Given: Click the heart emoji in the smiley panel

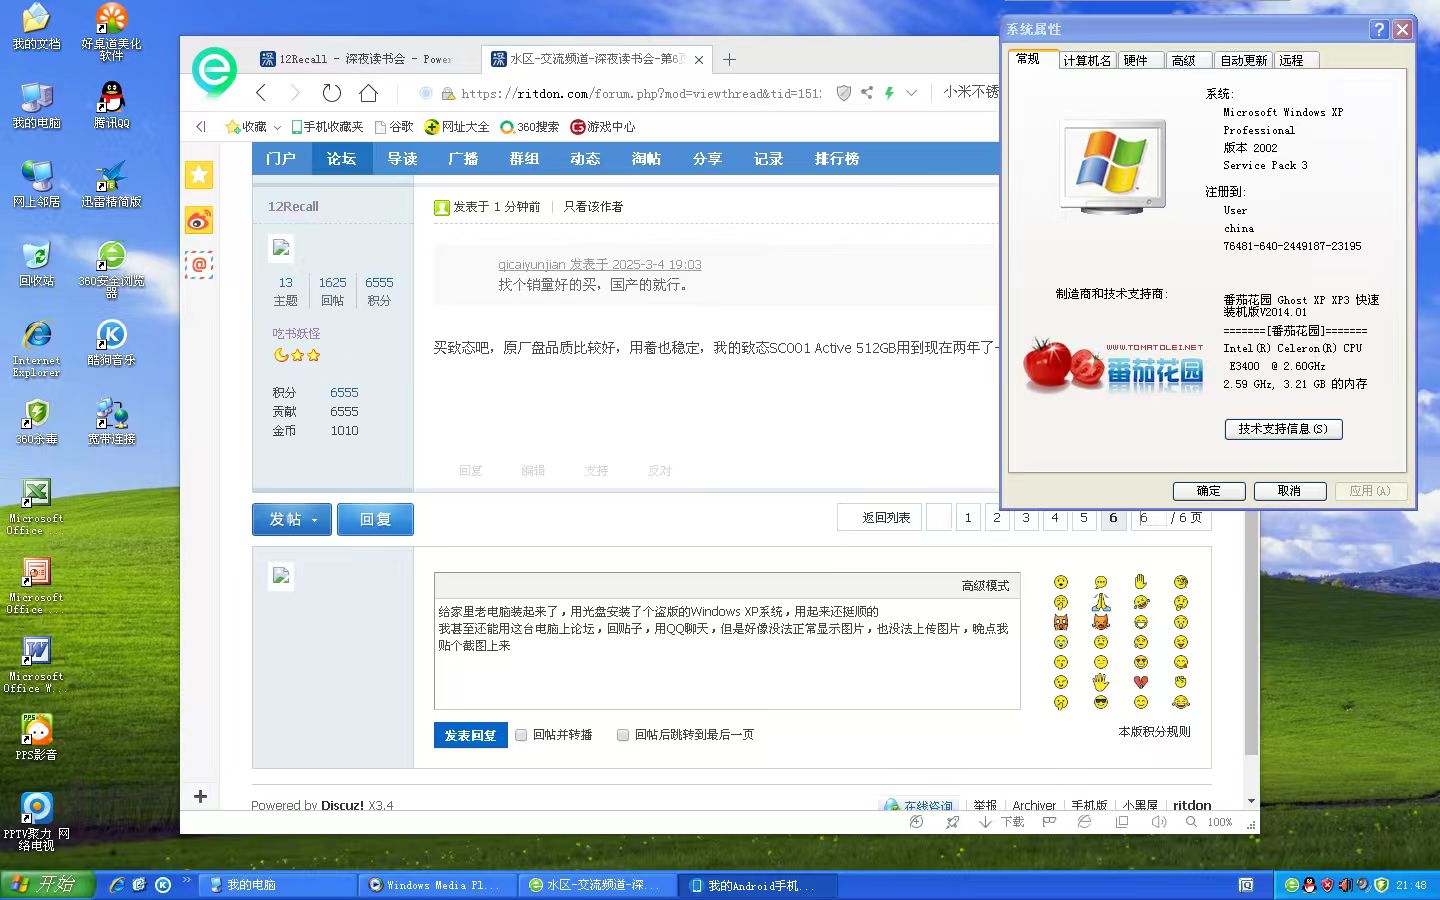Looking at the screenshot, I should click(1140, 682).
